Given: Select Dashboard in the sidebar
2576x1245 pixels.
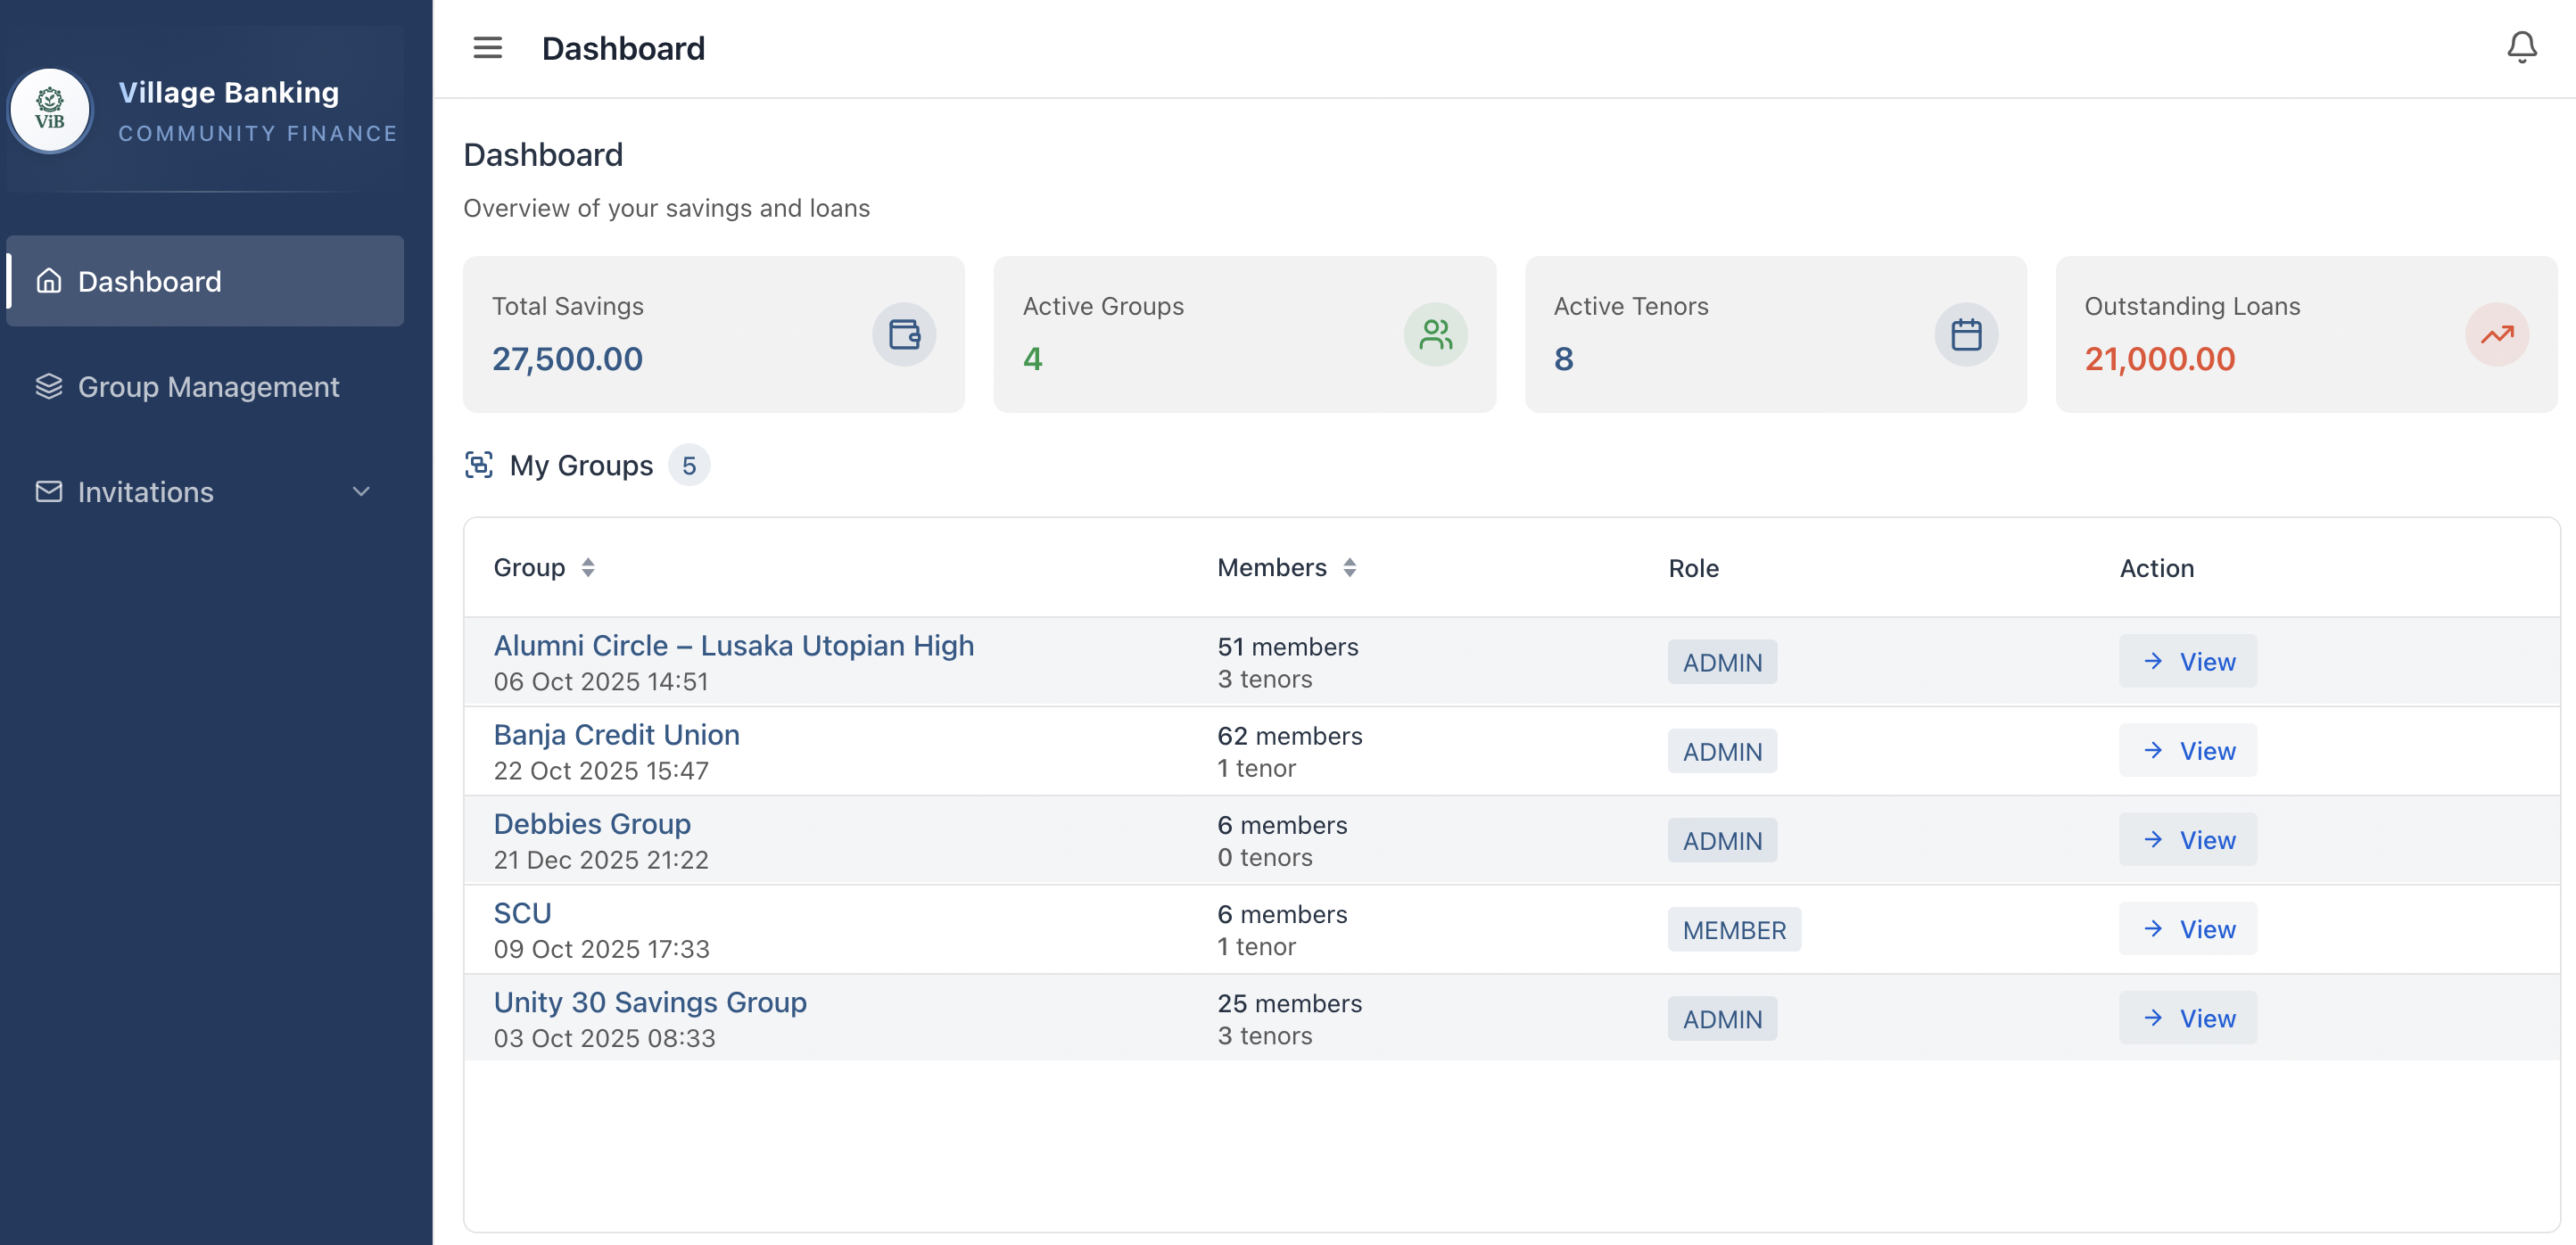Looking at the screenshot, I should click(x=150, y=281).
